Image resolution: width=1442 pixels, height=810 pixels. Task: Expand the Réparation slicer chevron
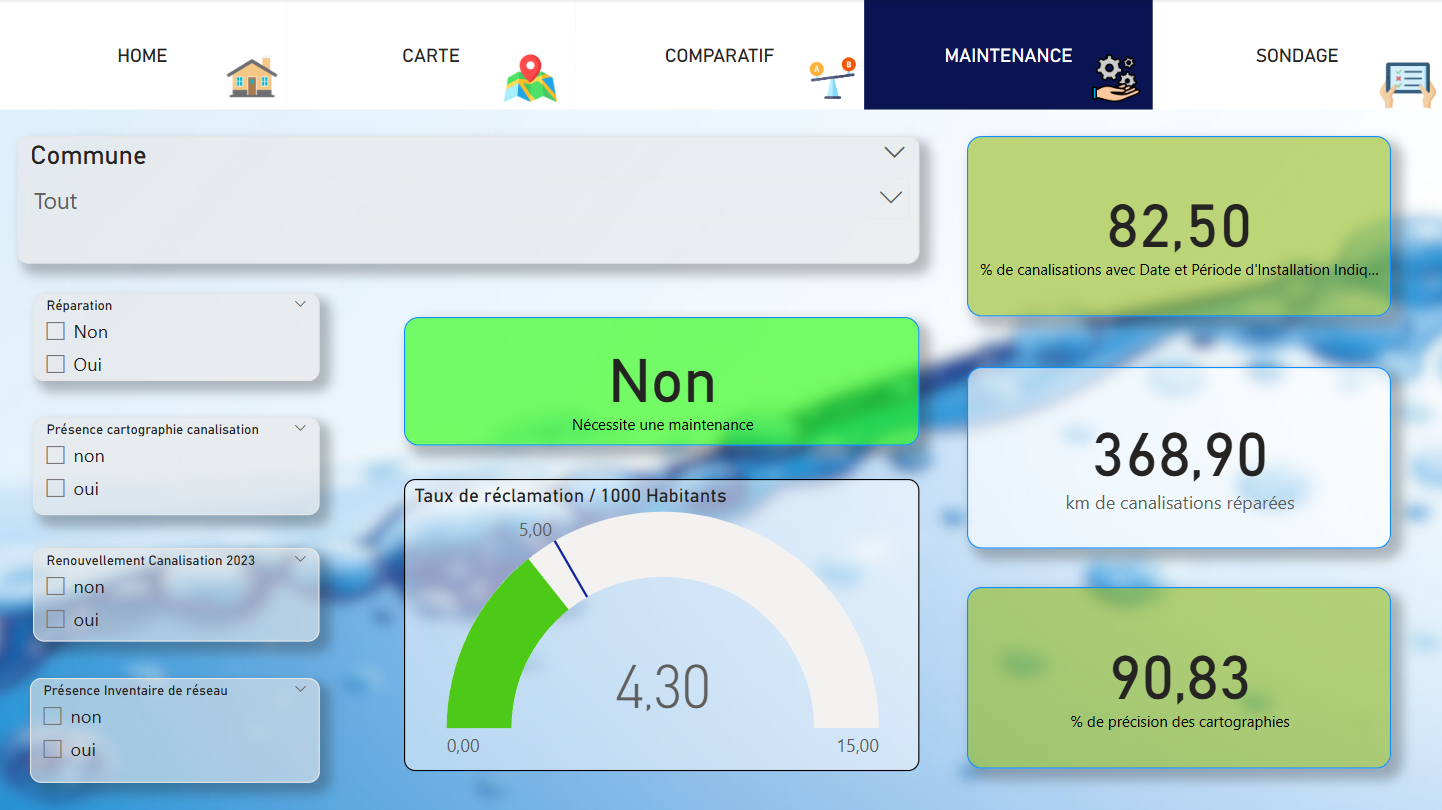coord(300,305)
